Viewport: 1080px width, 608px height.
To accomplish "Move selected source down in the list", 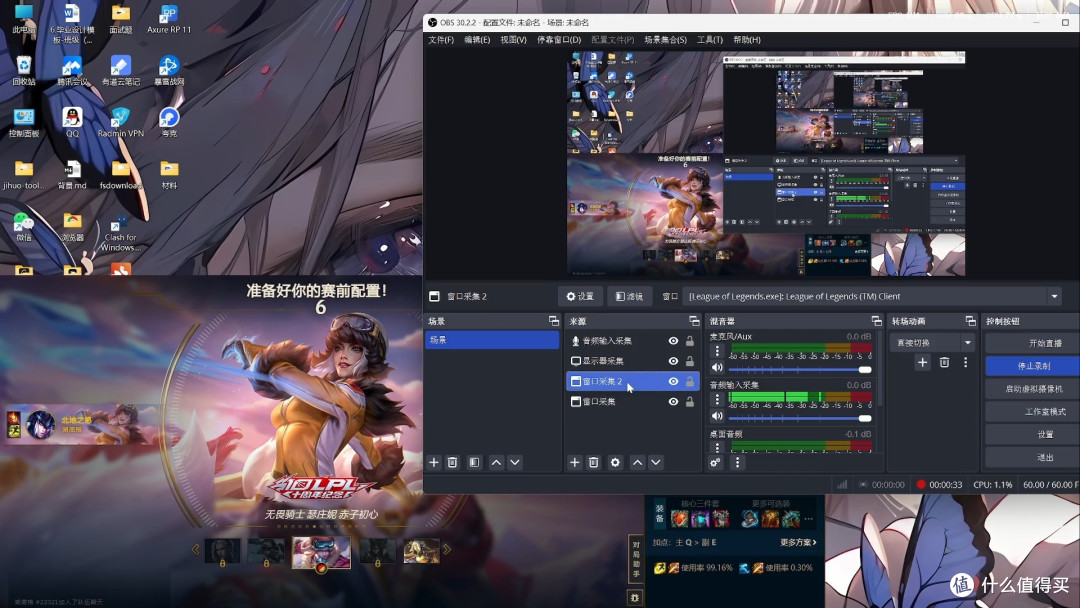I will point(656,463).
